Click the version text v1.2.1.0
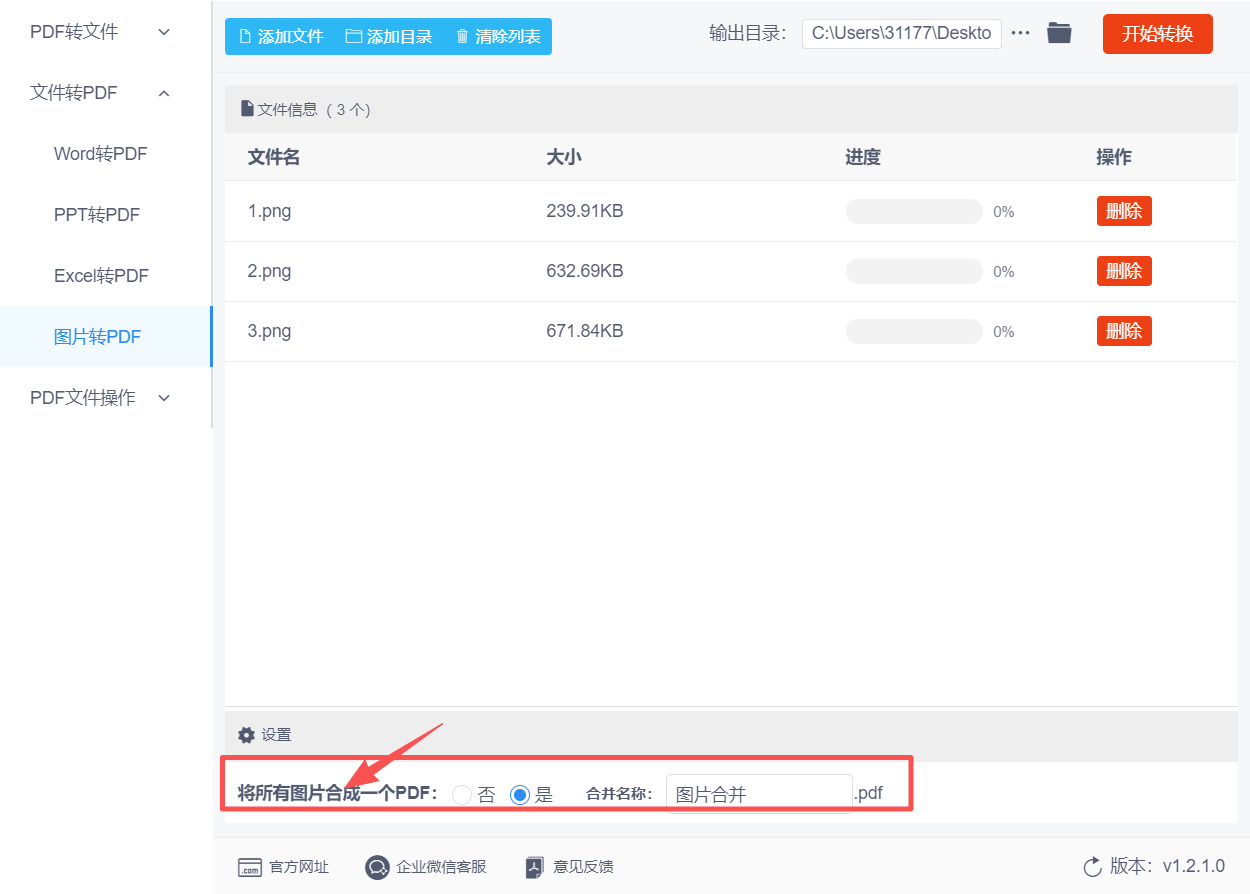 pos(1193,867)
